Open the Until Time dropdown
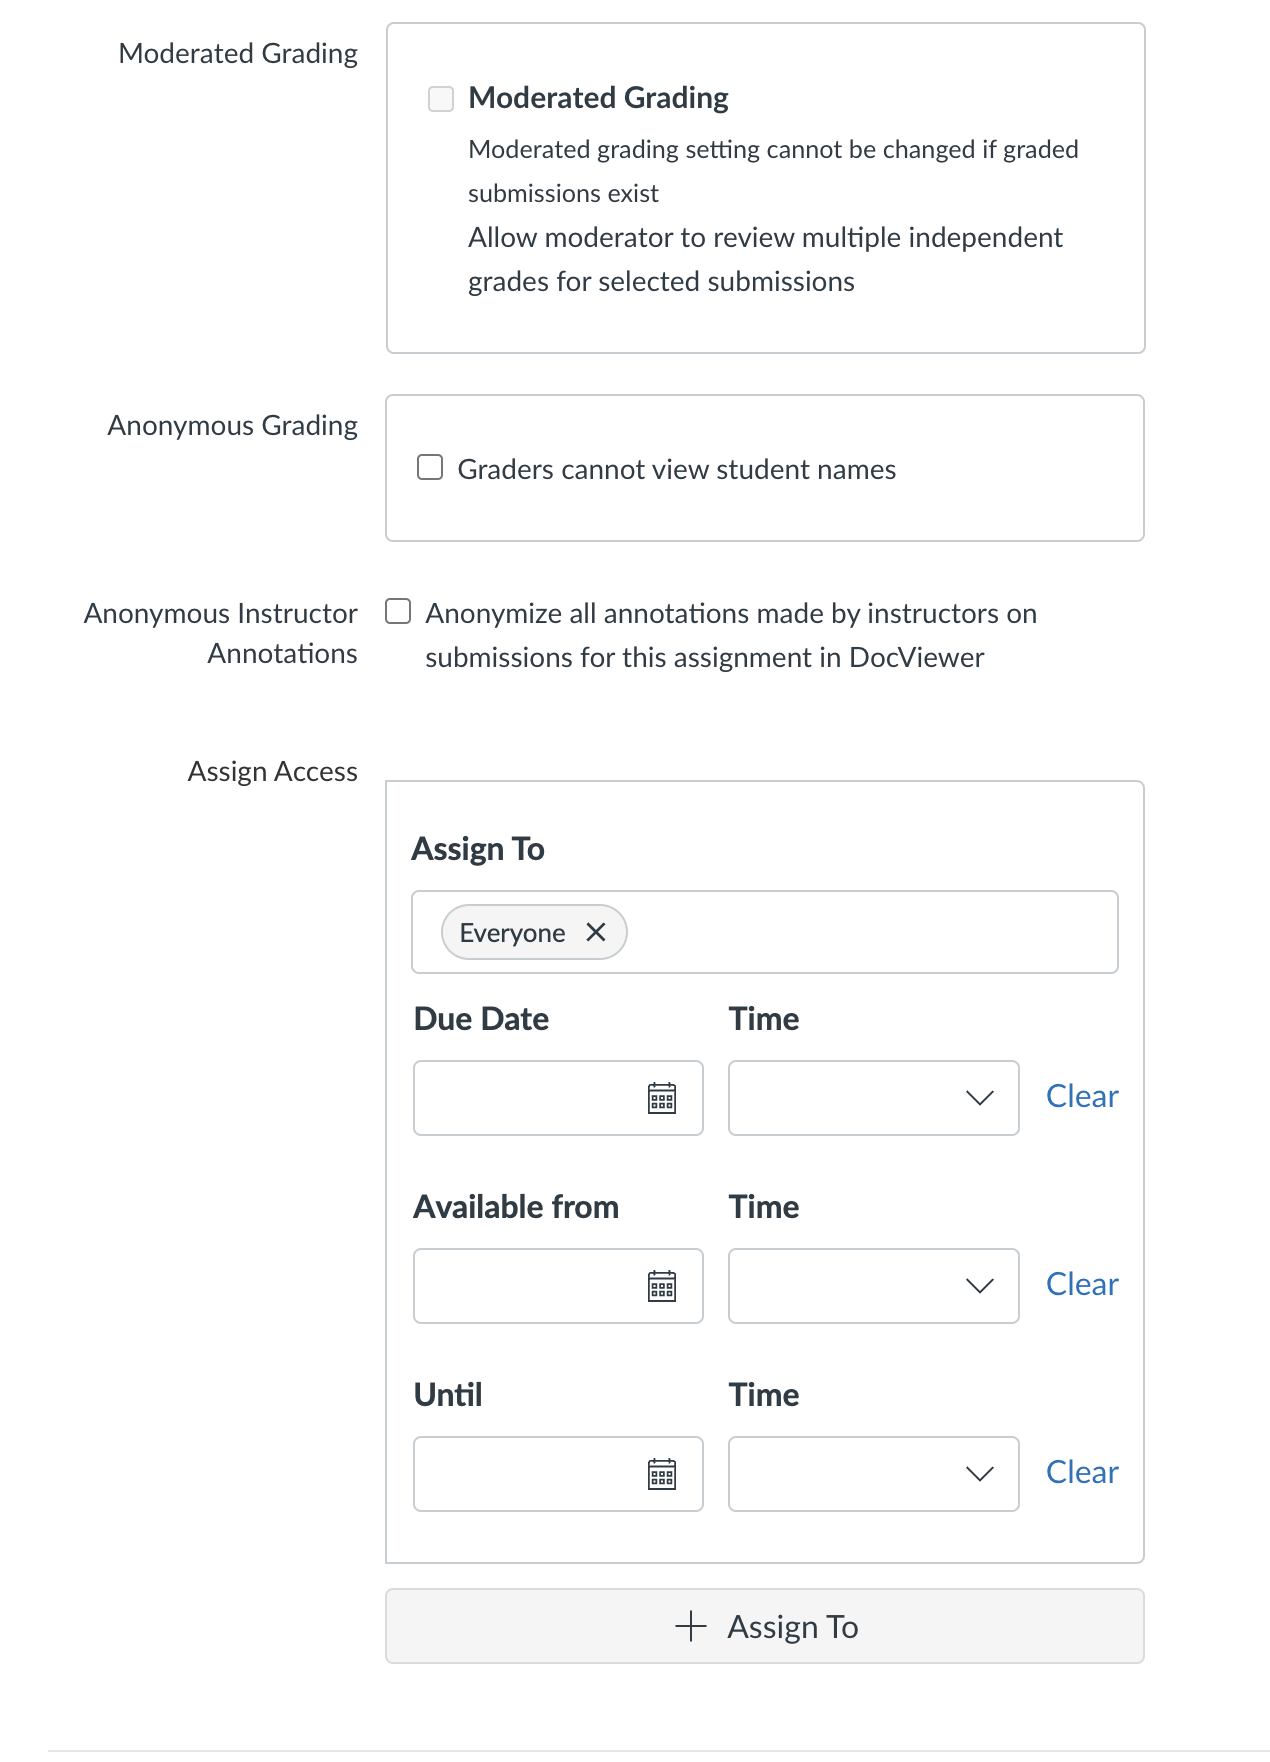The width and height of the screenshot is (1270, 1762). (978, 1474)
